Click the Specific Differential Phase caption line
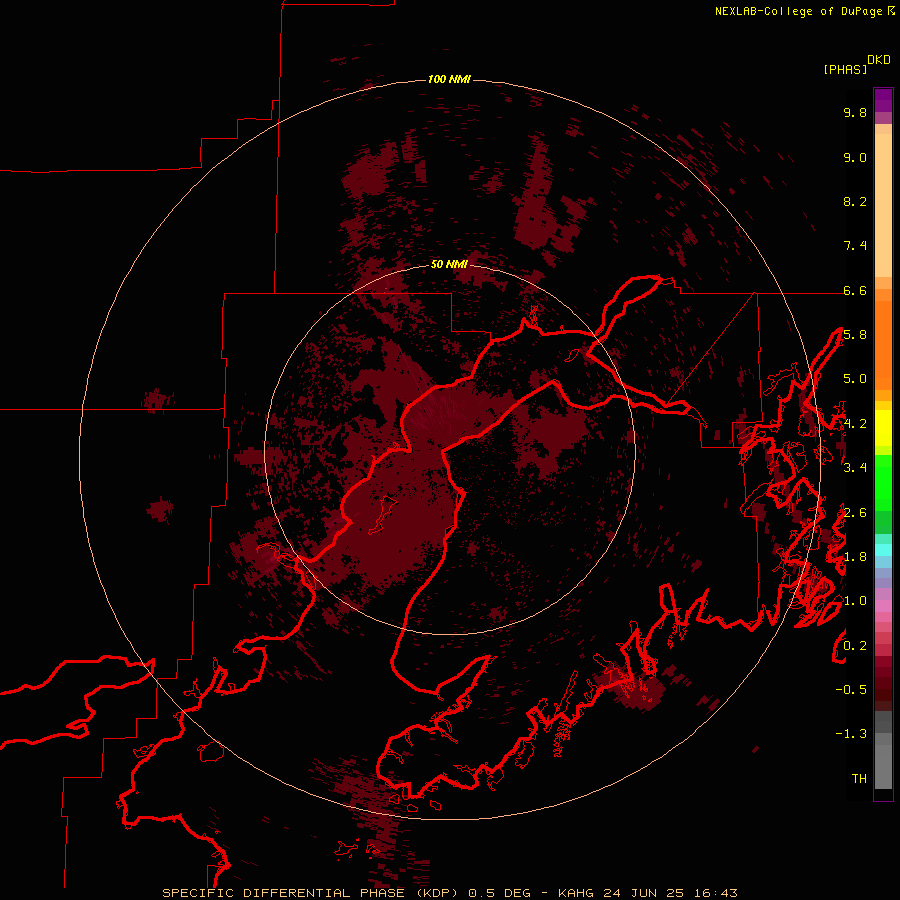Screen dimensions: 900x900 coord(449,893)
